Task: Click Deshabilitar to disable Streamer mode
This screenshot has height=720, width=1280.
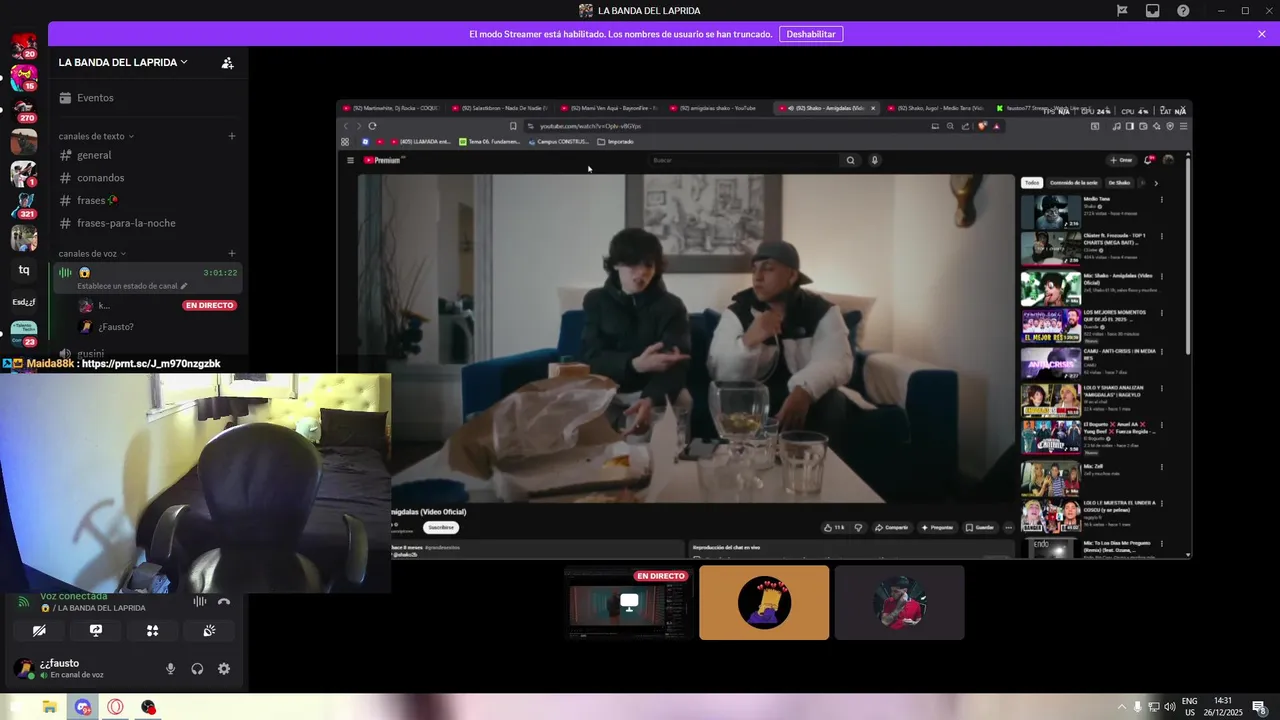Action: click(810, 34)
